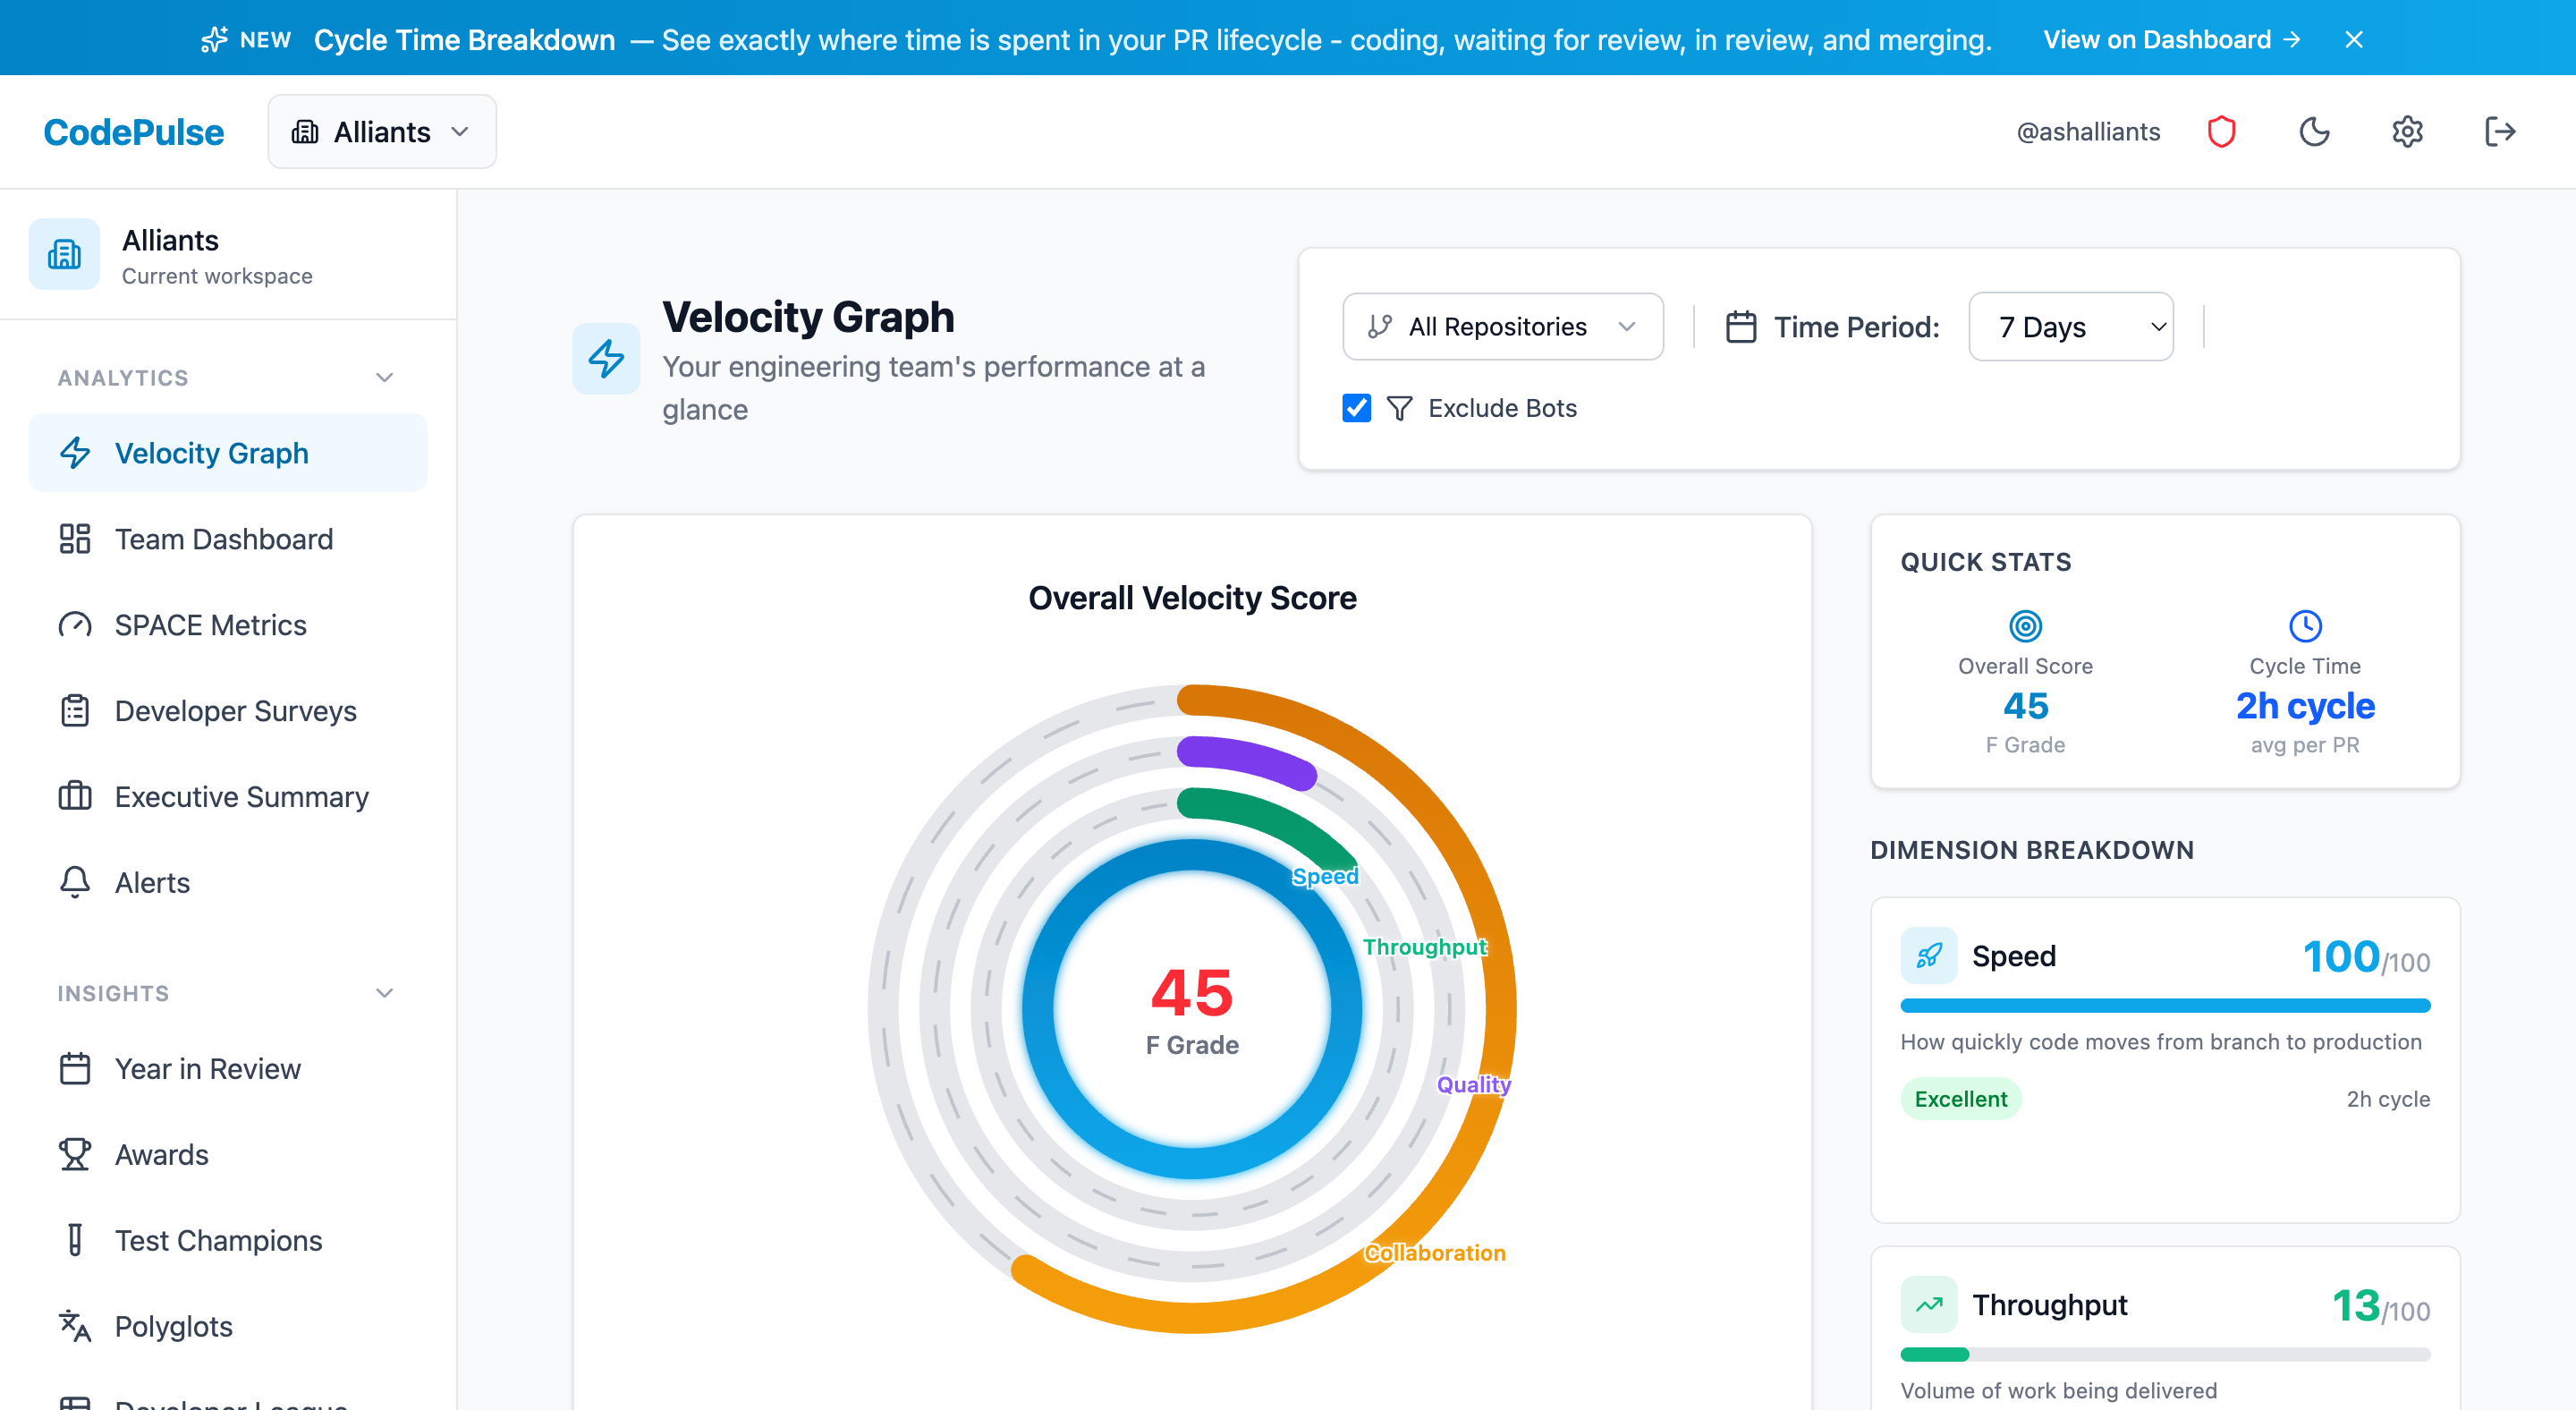Click the Awards trophy icon
The width and height of the screenshot is (2576, 1410).
75,1154
